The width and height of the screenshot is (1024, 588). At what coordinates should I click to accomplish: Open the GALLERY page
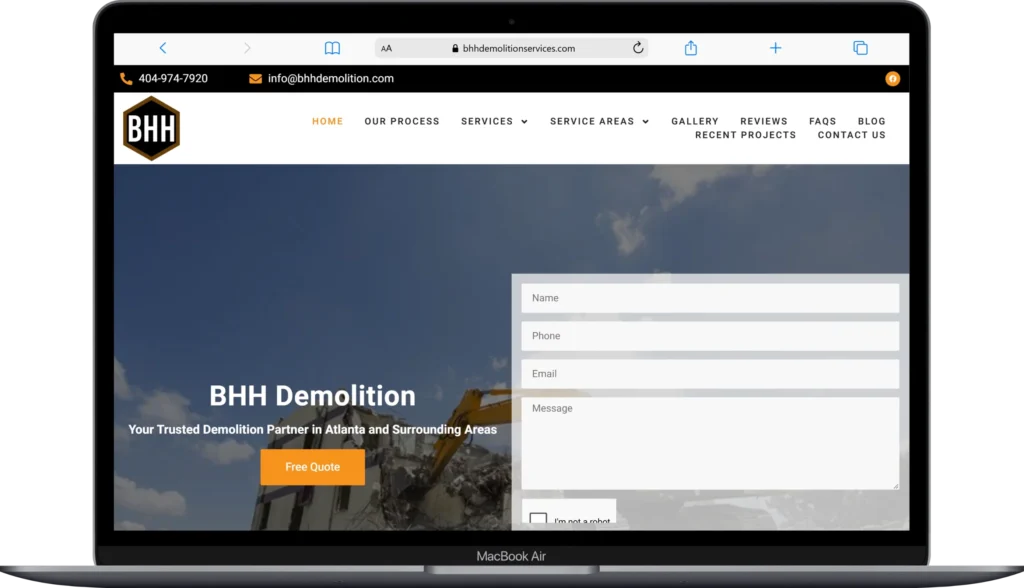tap(695, 122)
